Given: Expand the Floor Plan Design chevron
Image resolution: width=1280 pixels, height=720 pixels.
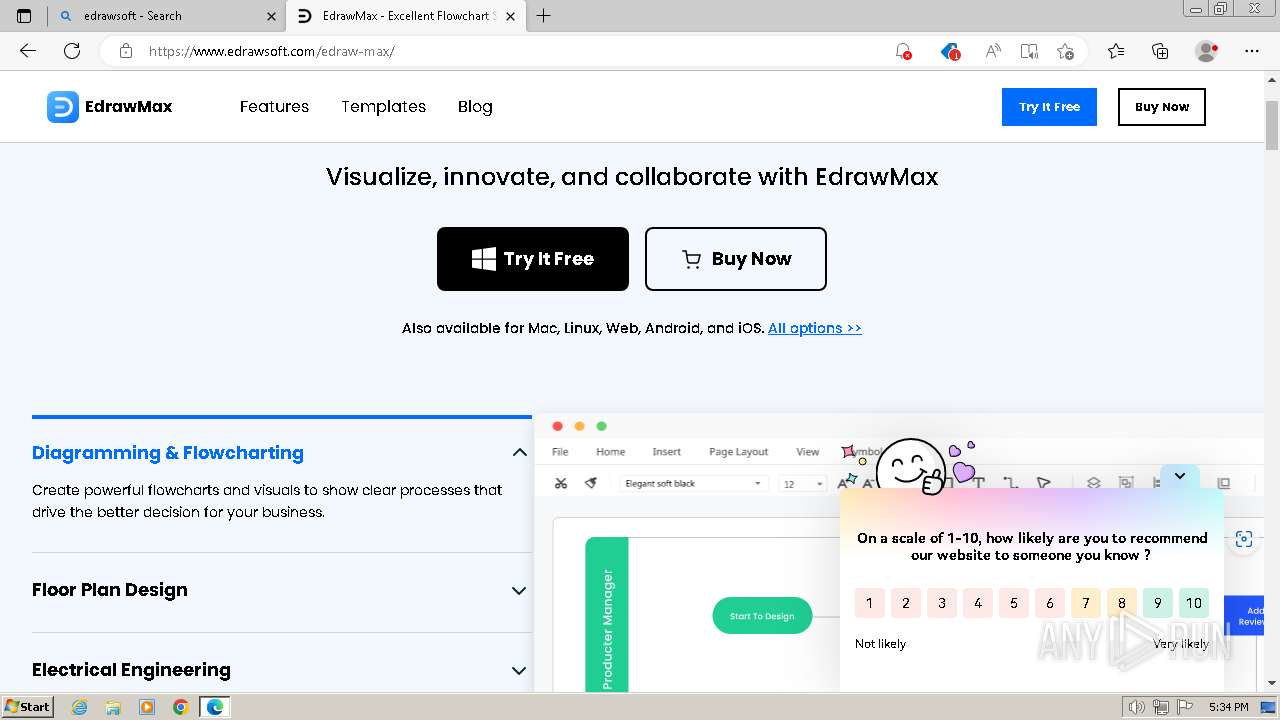Looking at the screenshot, I should 519,591.
